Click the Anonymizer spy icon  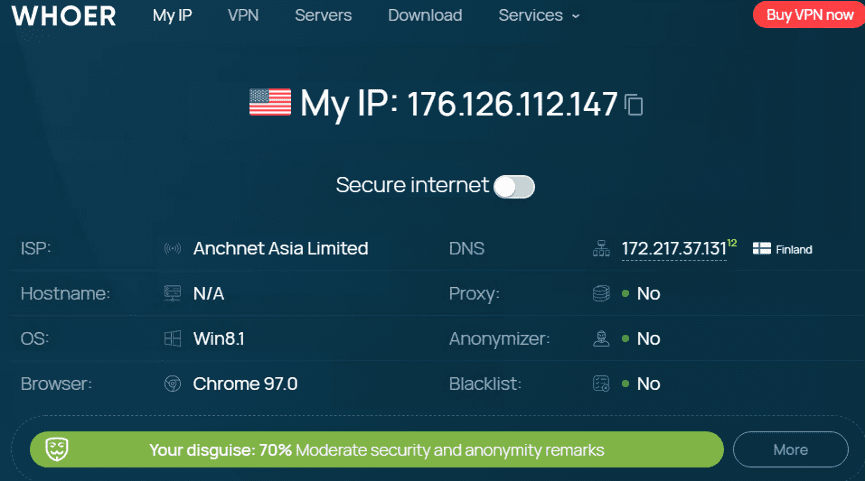pos(601,339)
